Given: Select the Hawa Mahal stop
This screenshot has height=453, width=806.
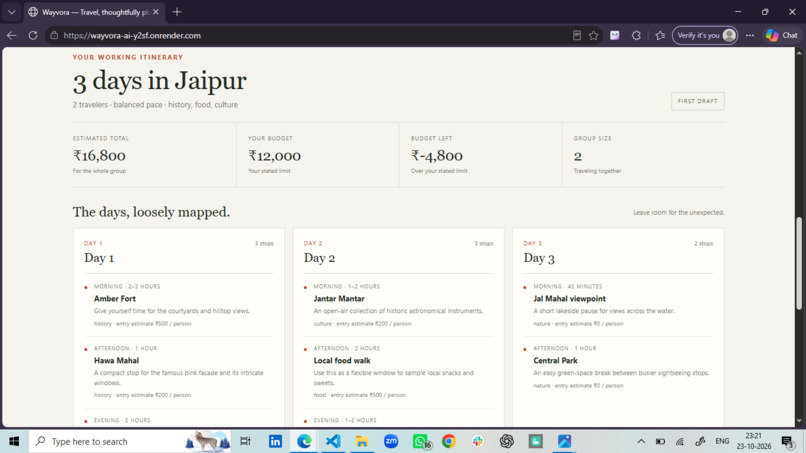Looking at the screenshot, I should pos(116,360).
